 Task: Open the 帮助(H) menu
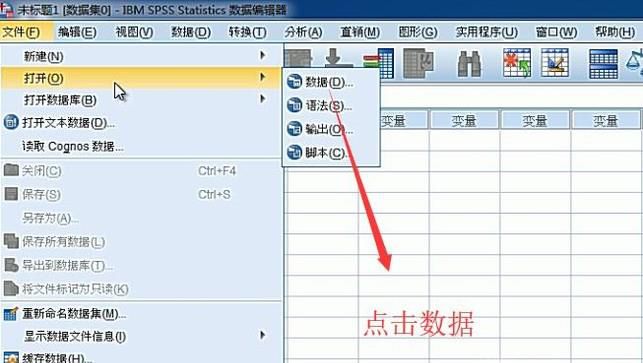click(615, 32)
